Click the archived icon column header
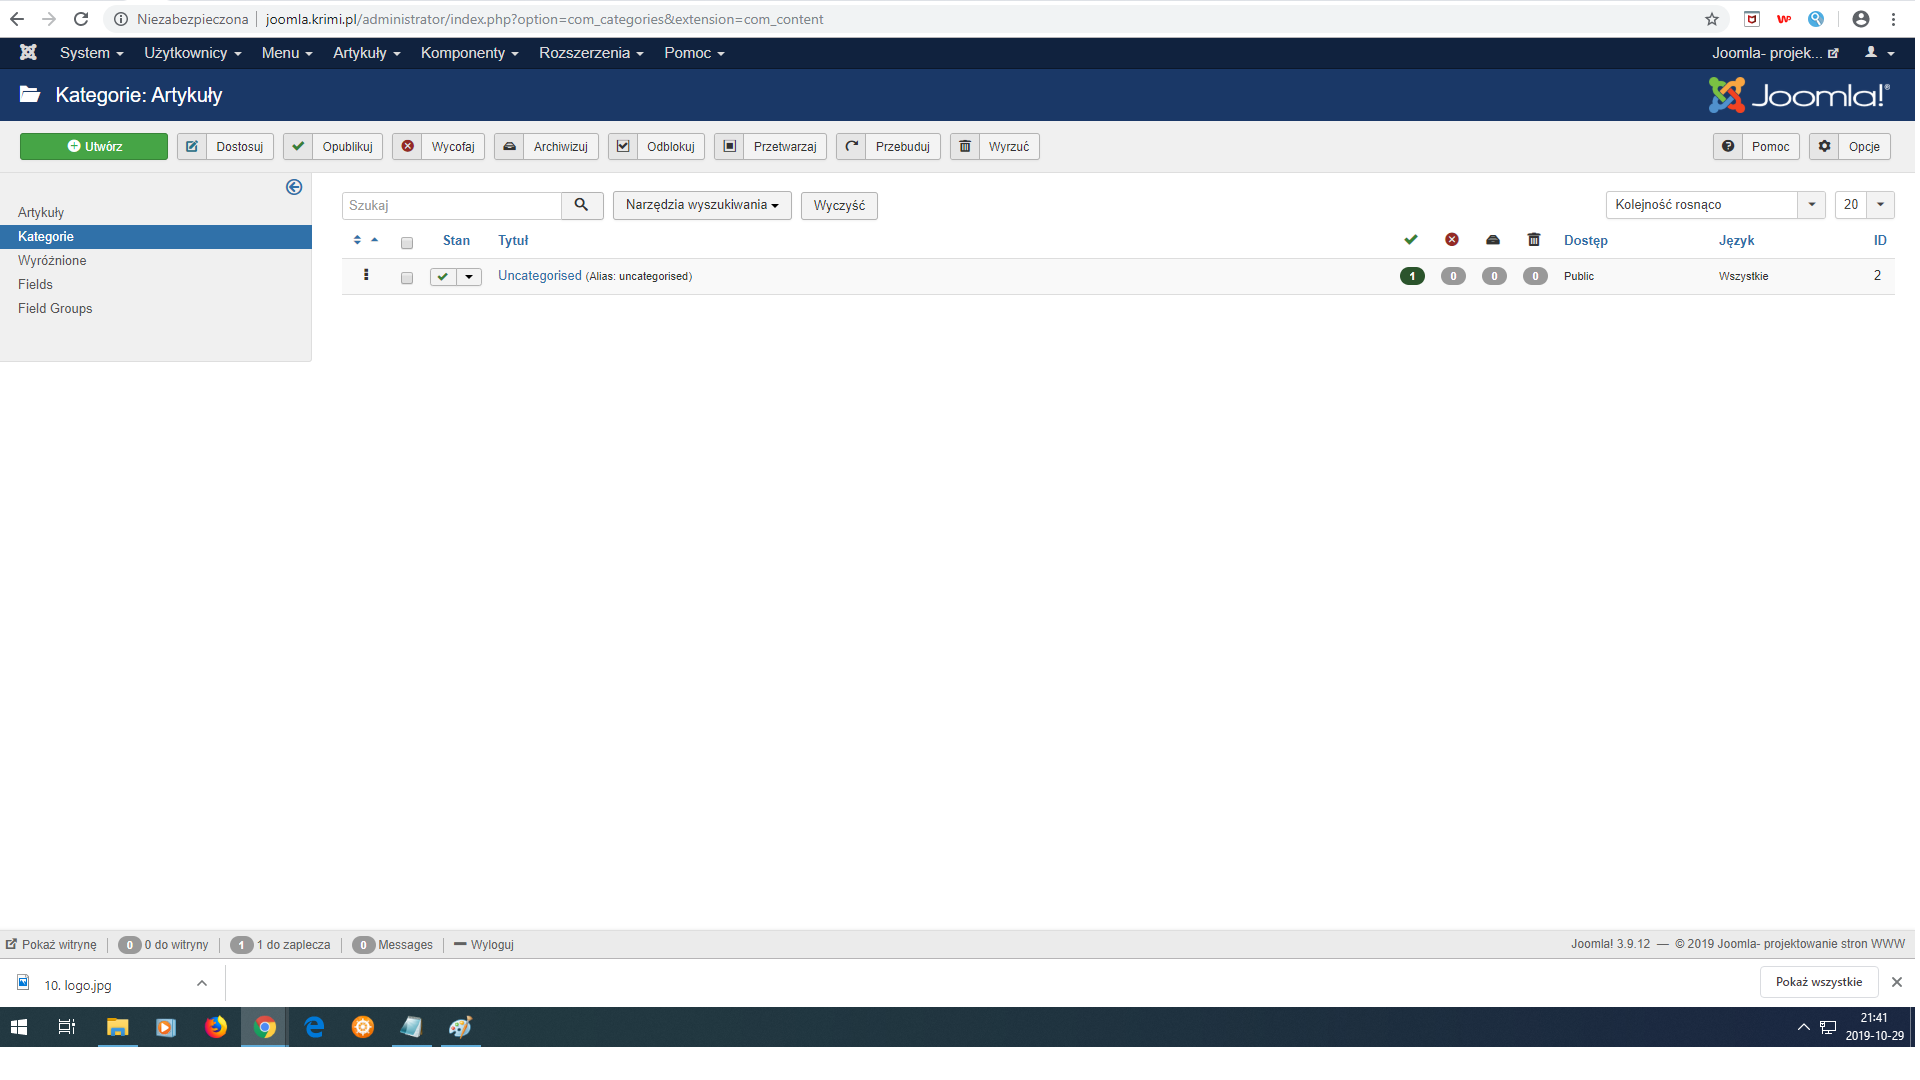 point(1493,240)
